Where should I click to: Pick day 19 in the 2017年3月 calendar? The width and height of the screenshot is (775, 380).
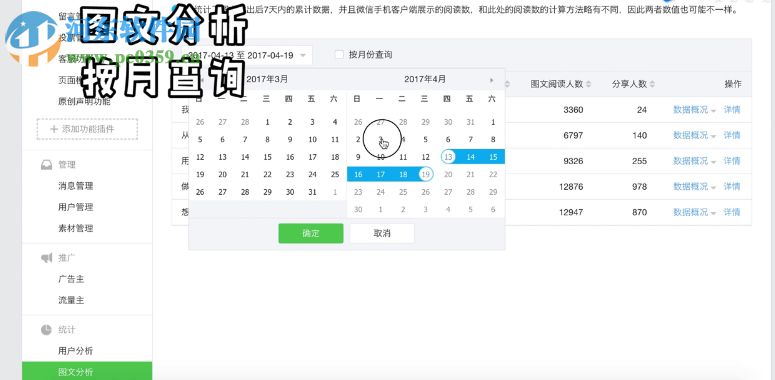coord(200,175)
